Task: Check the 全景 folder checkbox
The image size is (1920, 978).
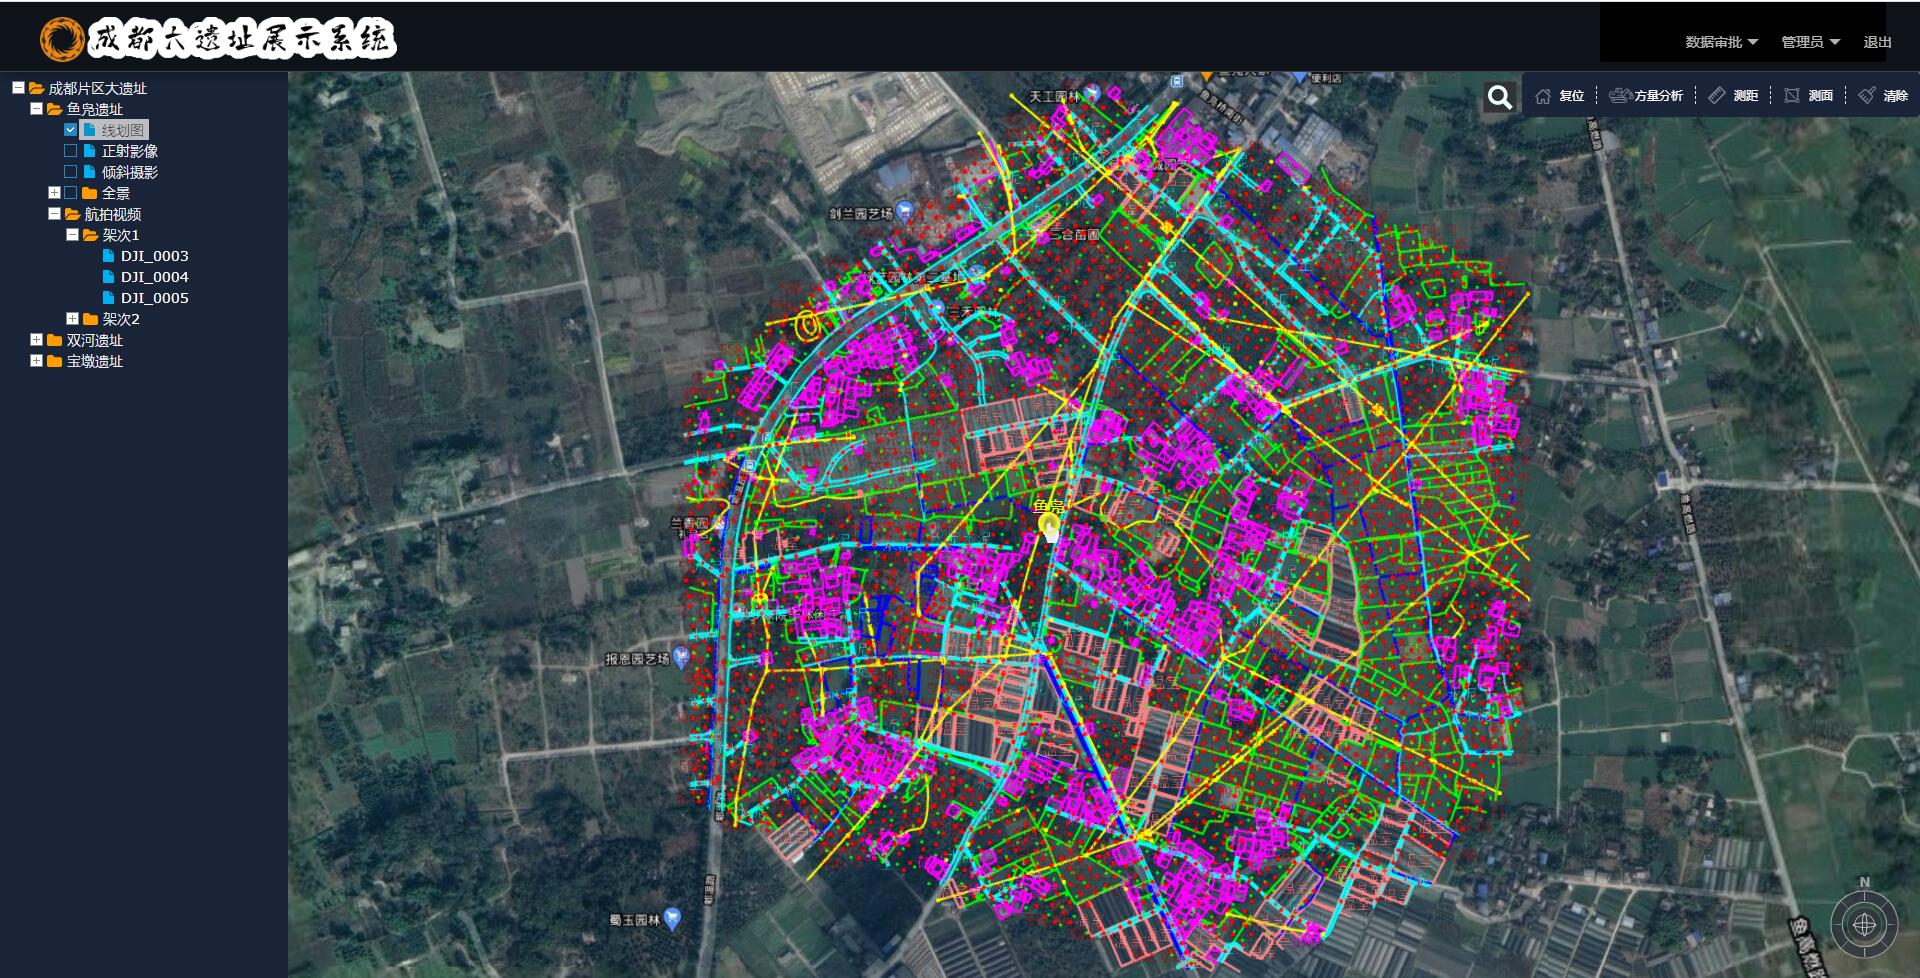Action: point(70,193)
